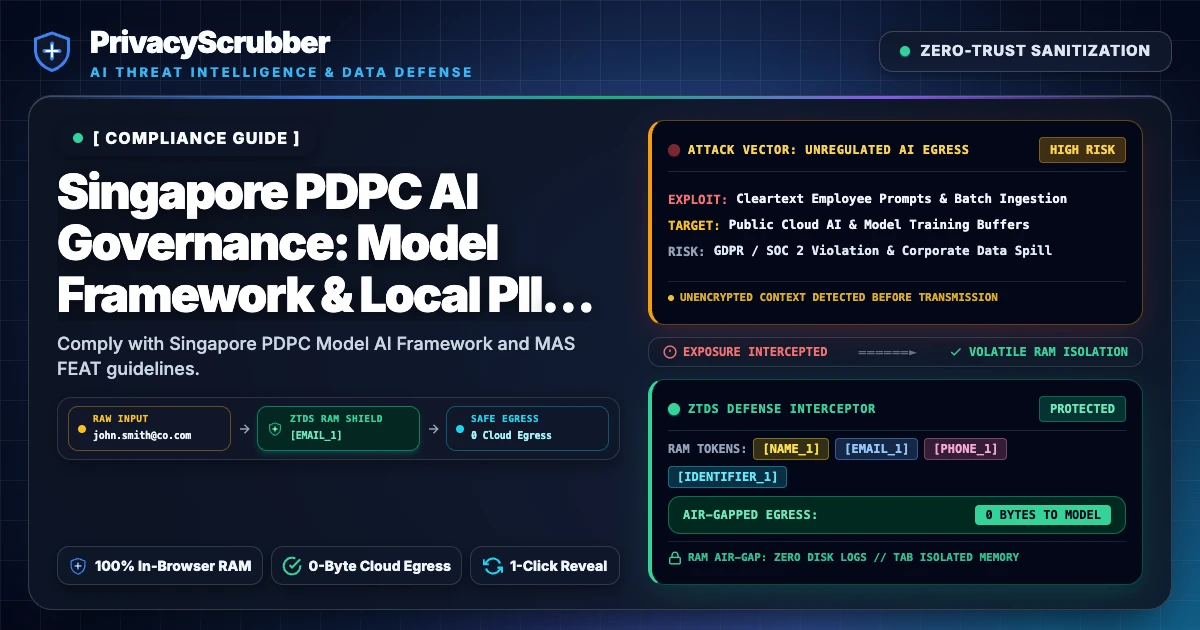
Task: Click the Attack Vector: Unregulated AI Egress heading
Action: click(828, 150)
